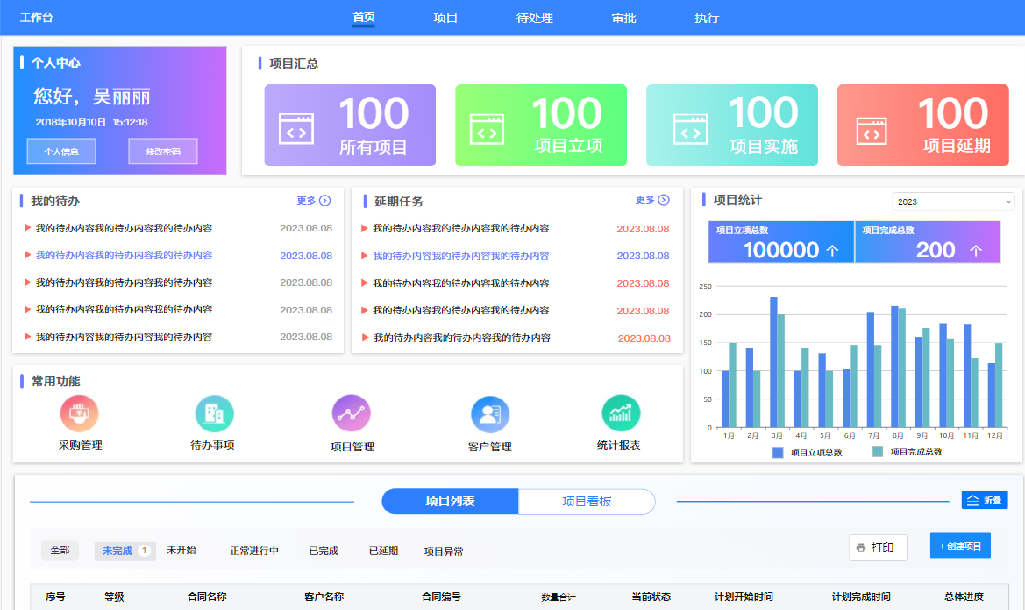Open the 统计报表 chart icon
Viewport: 1025px width, 610px height.
(619, 413)
